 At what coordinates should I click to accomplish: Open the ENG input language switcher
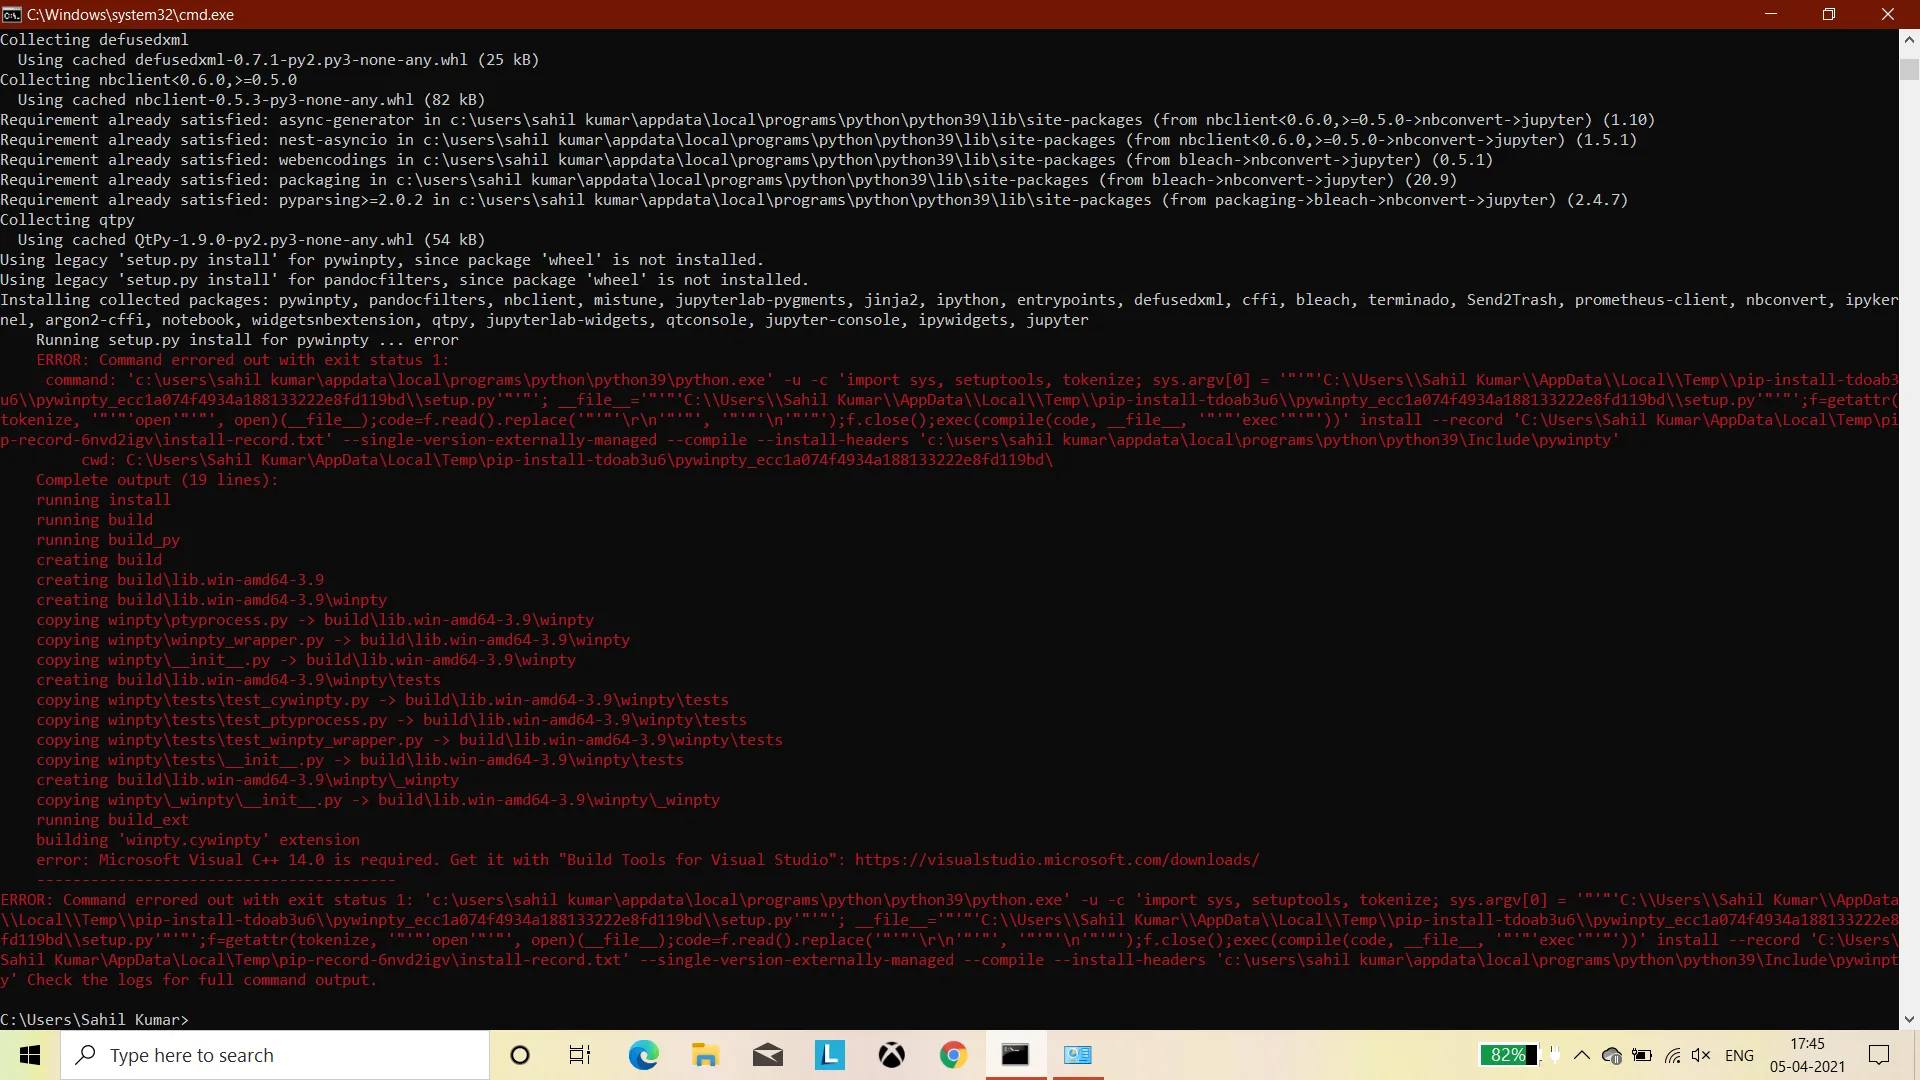point(1739,1055)
